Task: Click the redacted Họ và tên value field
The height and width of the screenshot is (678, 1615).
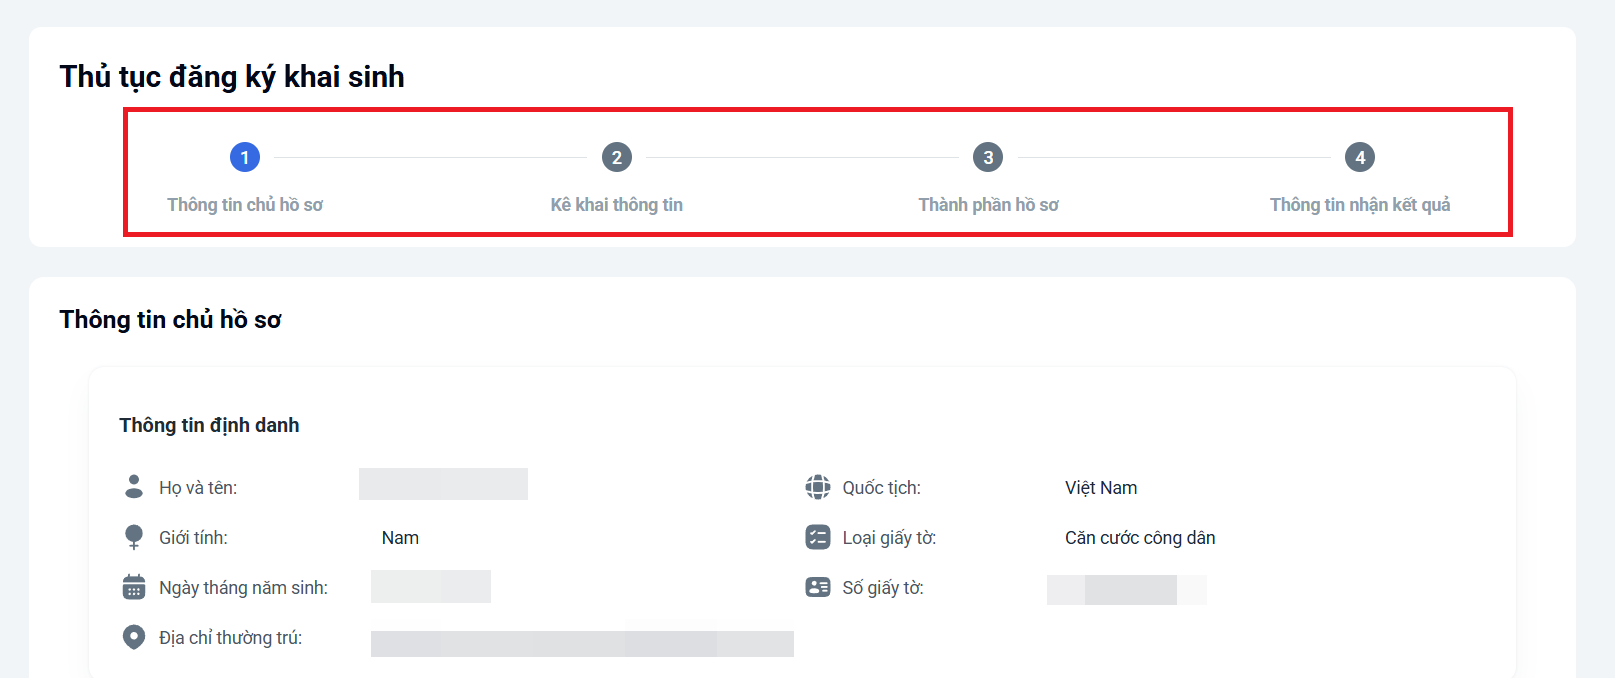Action: [443, 484]
